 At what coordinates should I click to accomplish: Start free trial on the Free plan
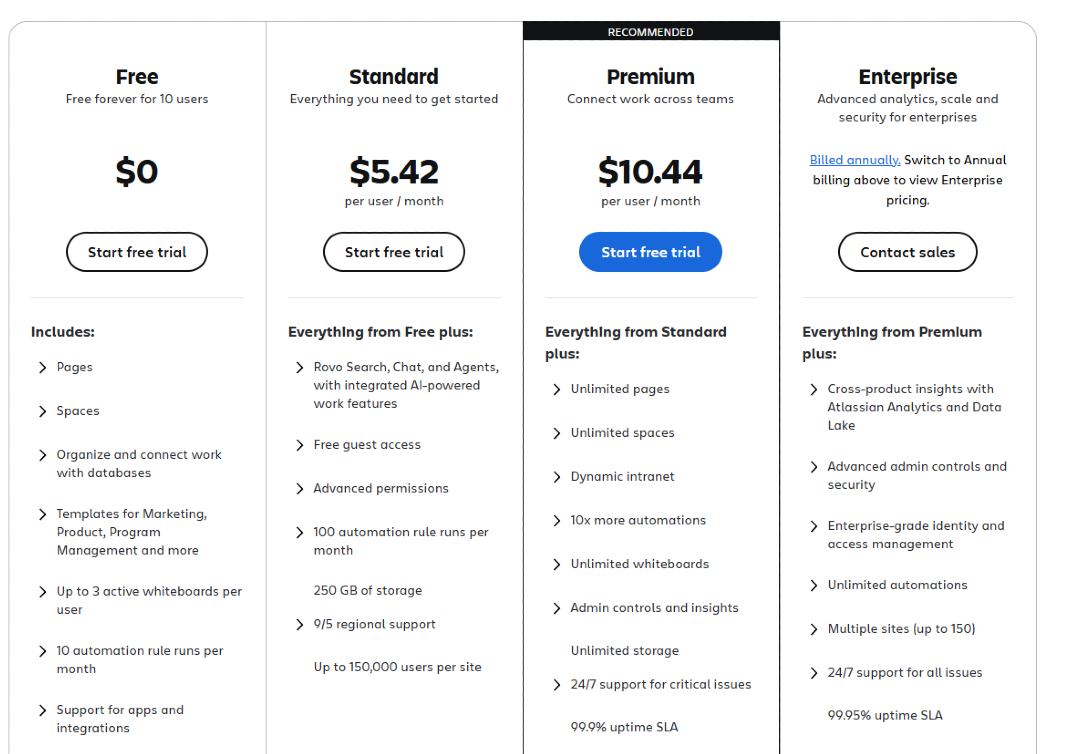pyautogui.click(x=136, y=252)
